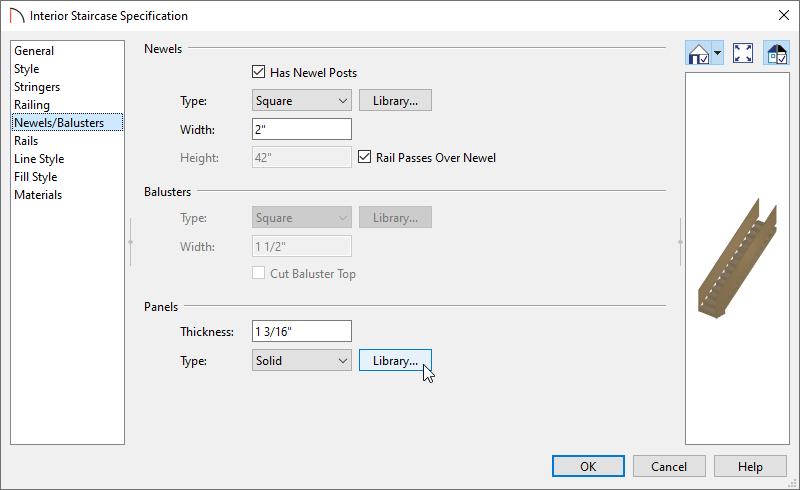This screenshot has width=800, height=490.
Task: Switch to the Railing category
Action: tap(32, 105)
